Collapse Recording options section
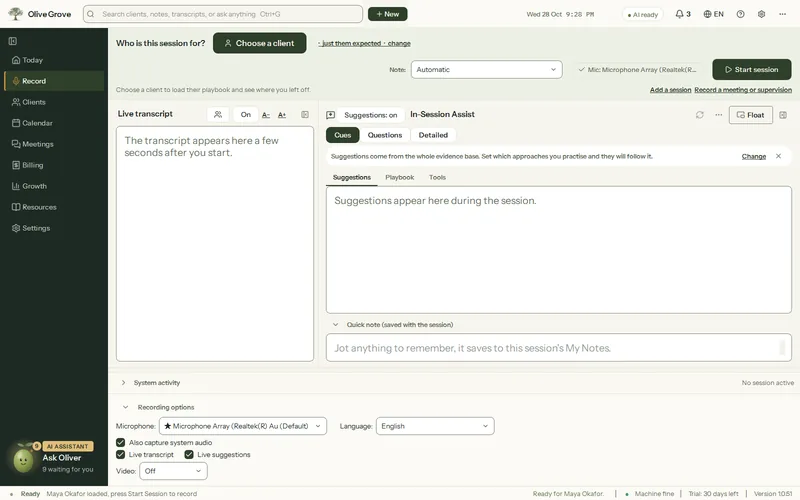This screenshot has height=500, width=800. click(x=126, y=407)
